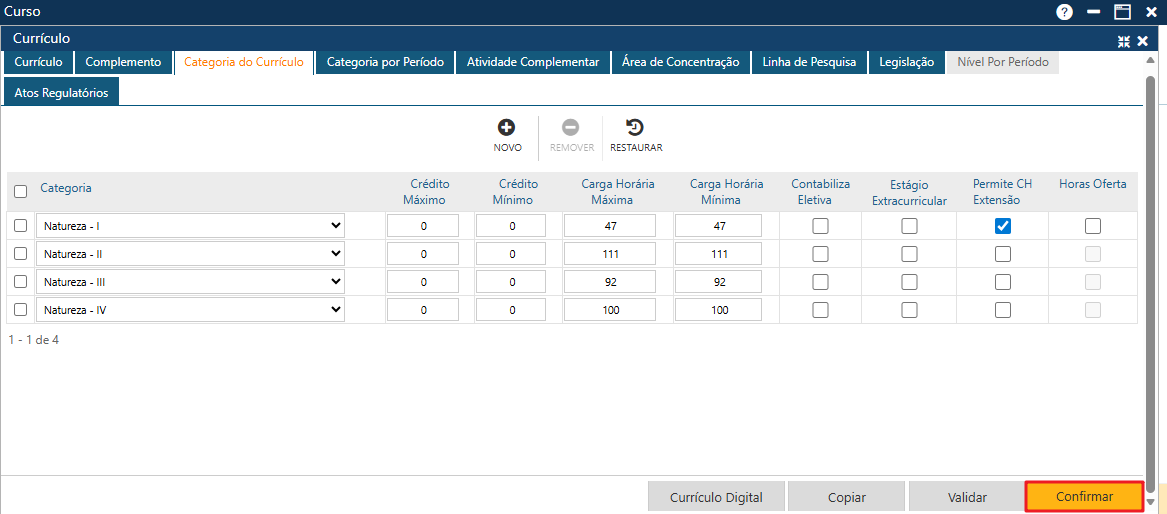1167x514 pixels.
Task: Open the Natureza - III category dropdown
Action: [191, 282]
